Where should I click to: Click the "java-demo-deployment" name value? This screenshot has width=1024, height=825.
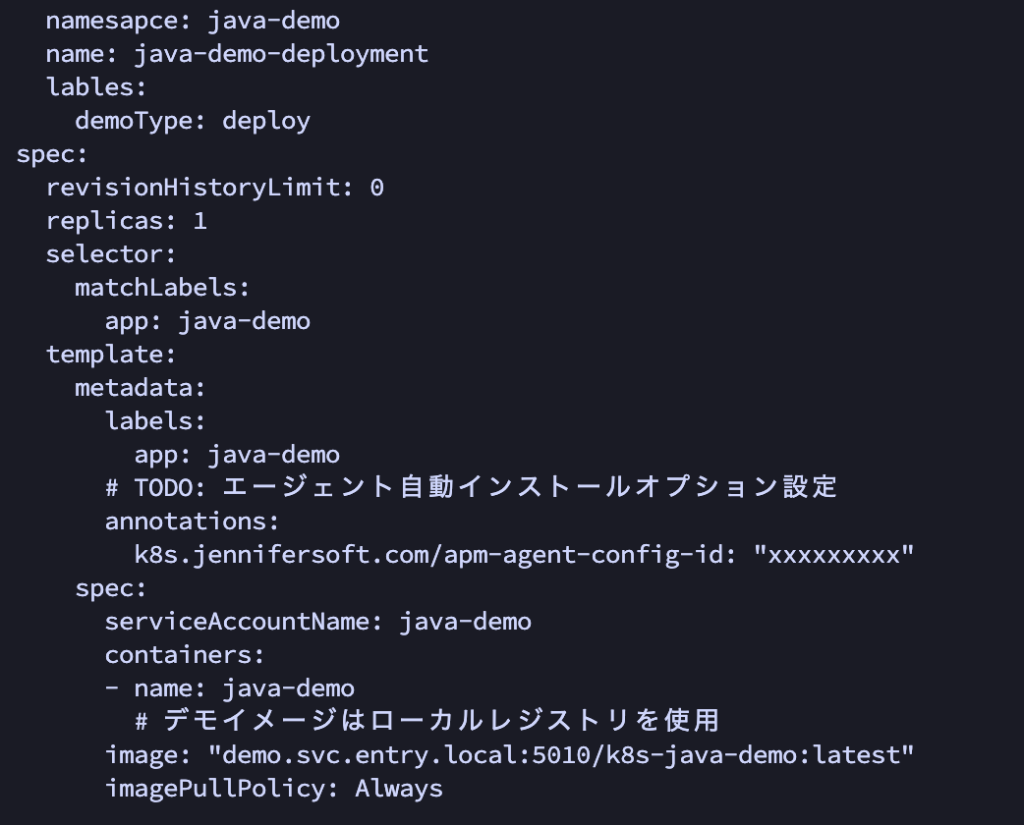281,54
